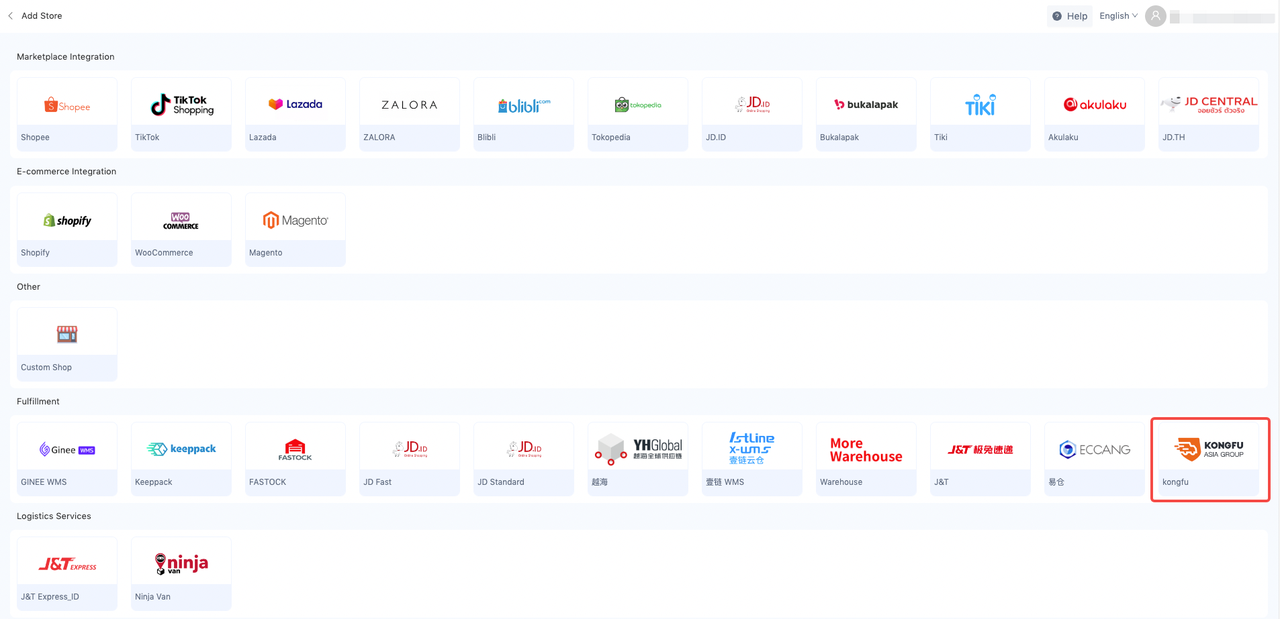Choose the Bukalapak logo
This screenshot has width=1280, height=619.
[866, 104]
